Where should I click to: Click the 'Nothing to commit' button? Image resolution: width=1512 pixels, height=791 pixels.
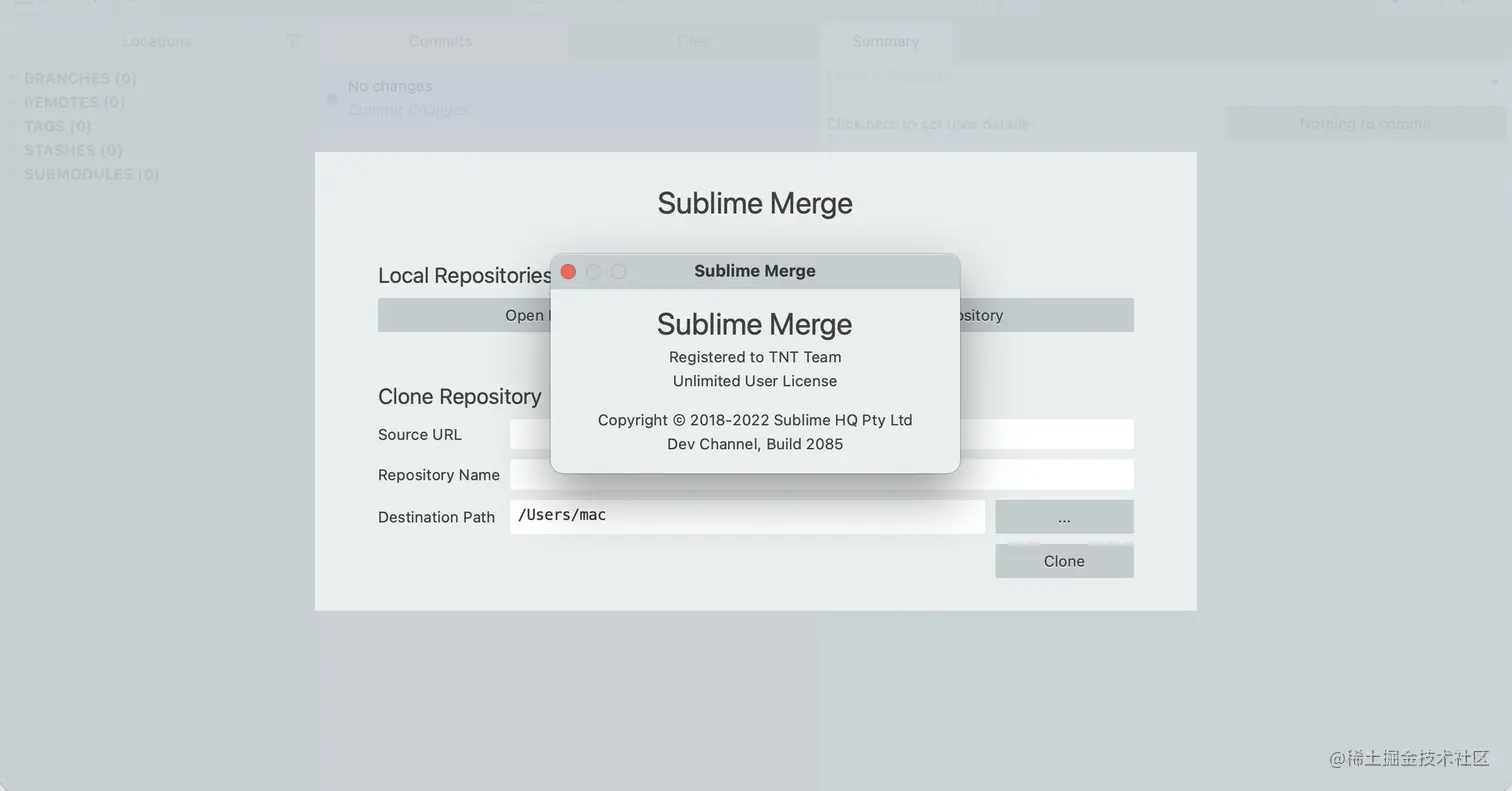(x=1366, y=124)
